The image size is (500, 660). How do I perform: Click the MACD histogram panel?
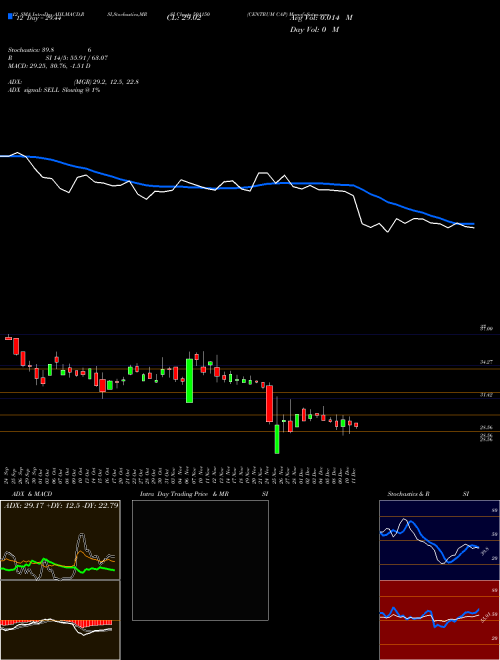(60, 620)
